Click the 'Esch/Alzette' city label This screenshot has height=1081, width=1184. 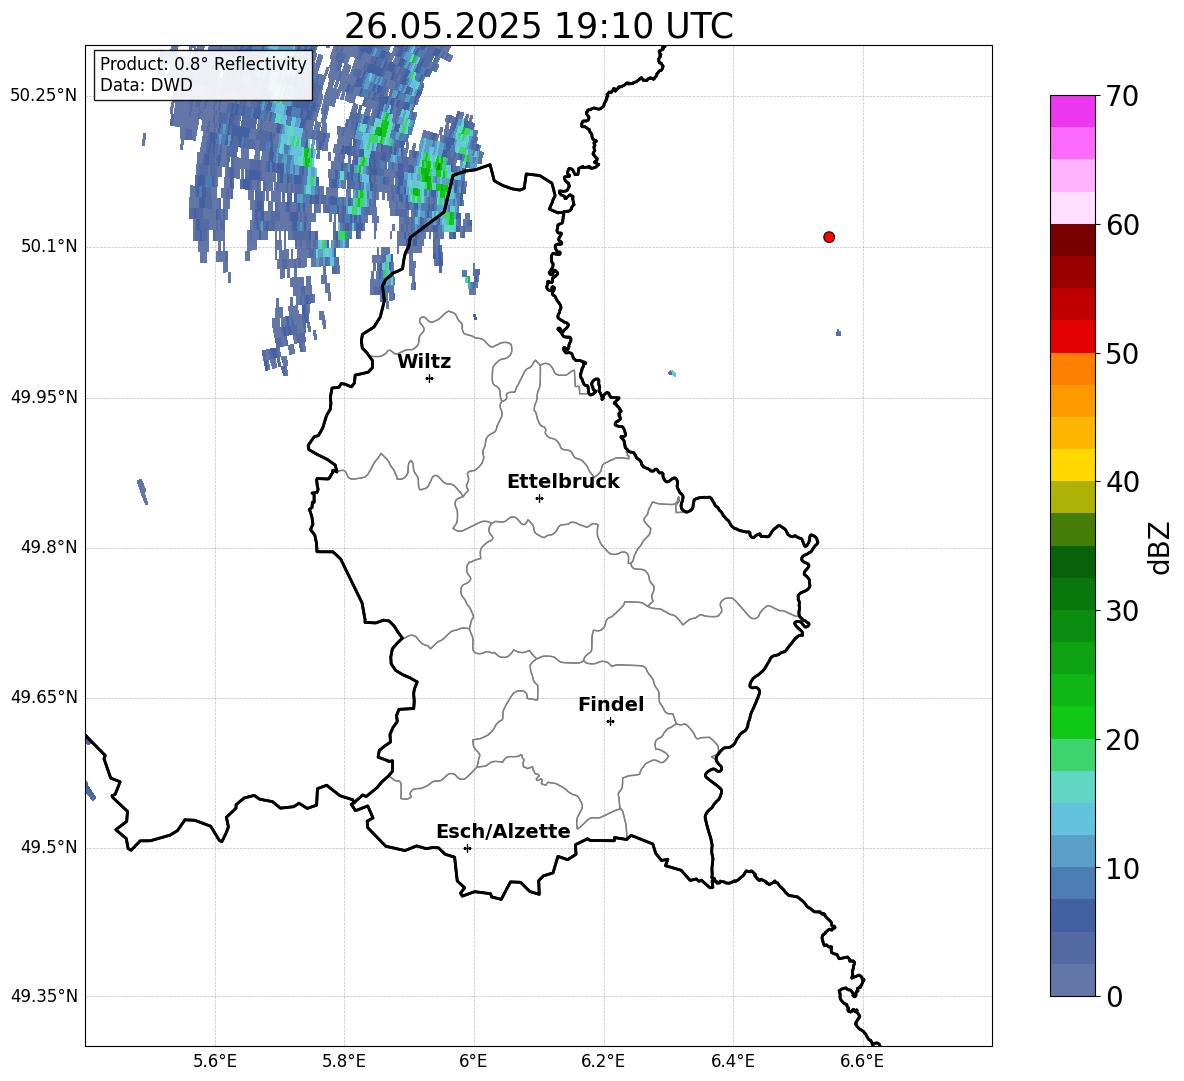click(503, 831)
